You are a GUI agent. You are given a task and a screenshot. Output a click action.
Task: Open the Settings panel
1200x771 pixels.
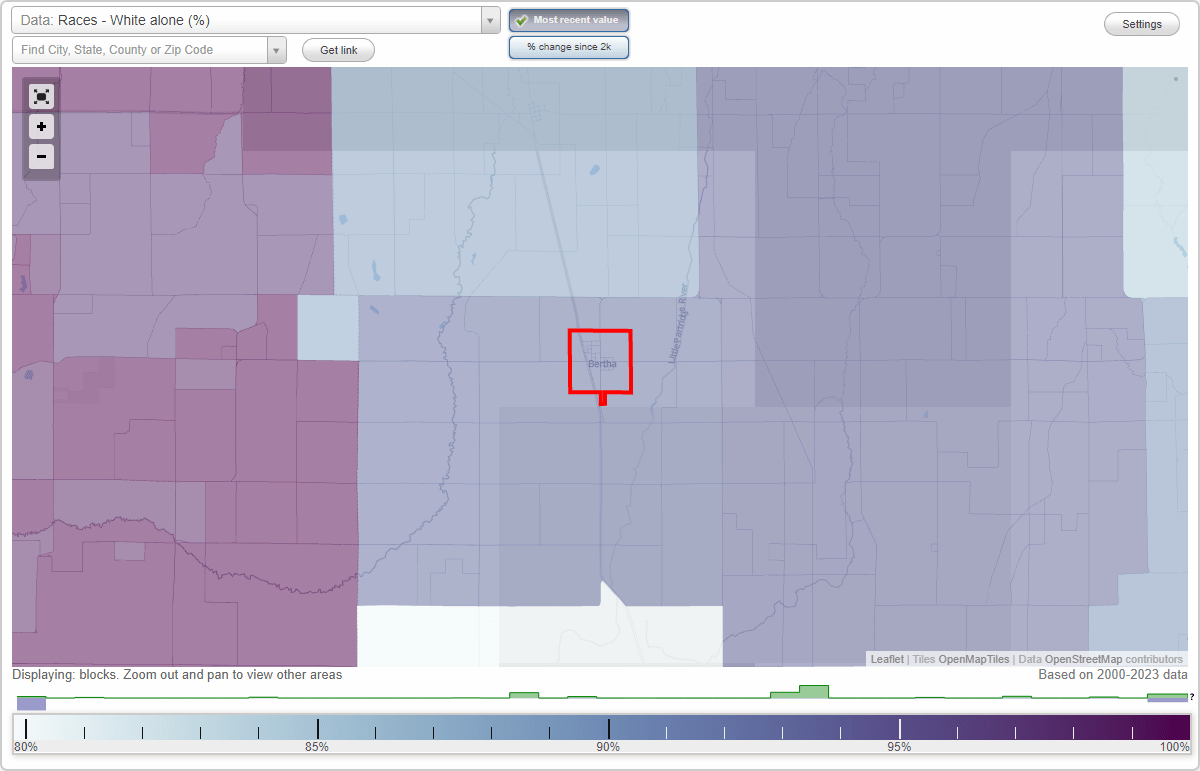pyautogui.click(x=1141, y=23)
